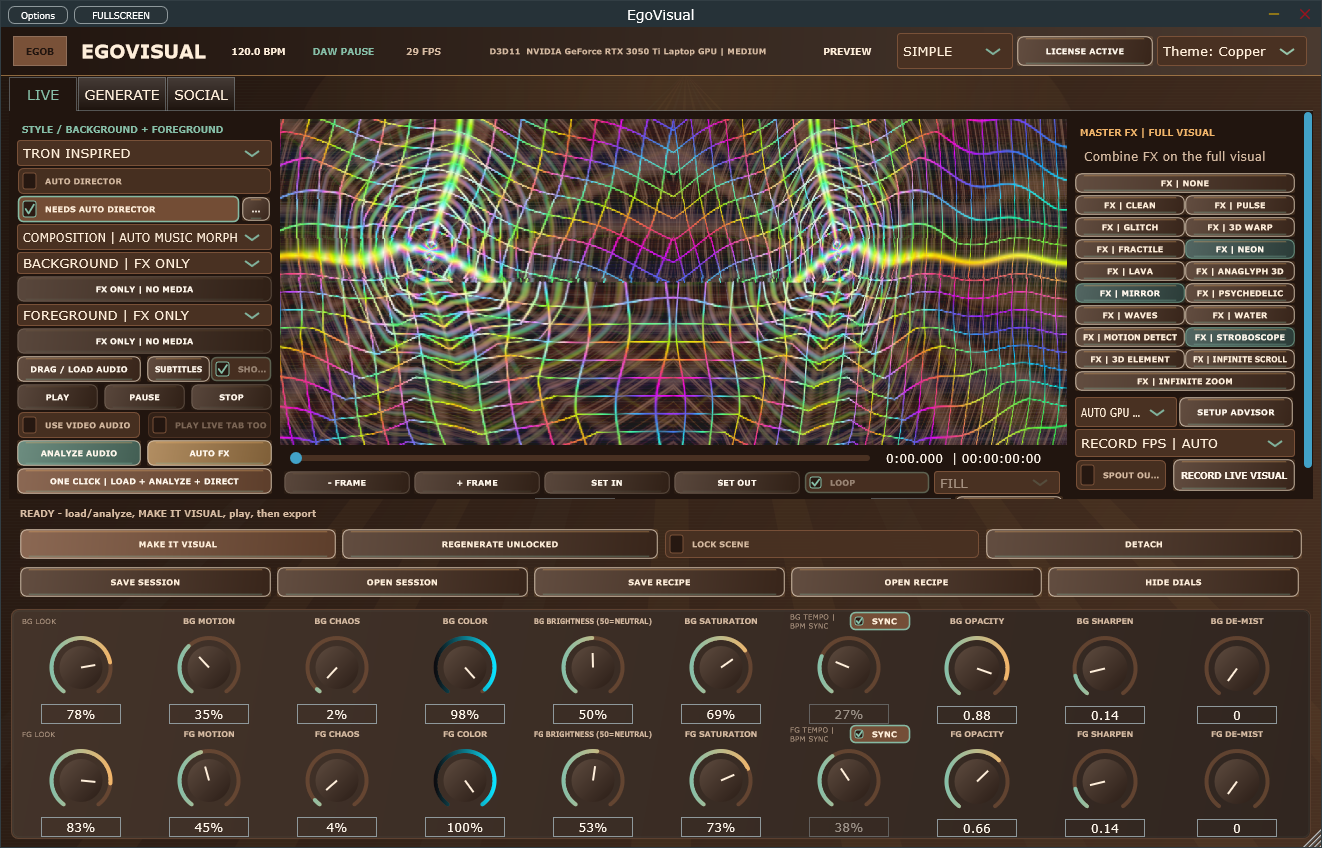Click ANALYZE AUDIO
The width and height of the screenshot is (1322, 848).
point(79,453)
